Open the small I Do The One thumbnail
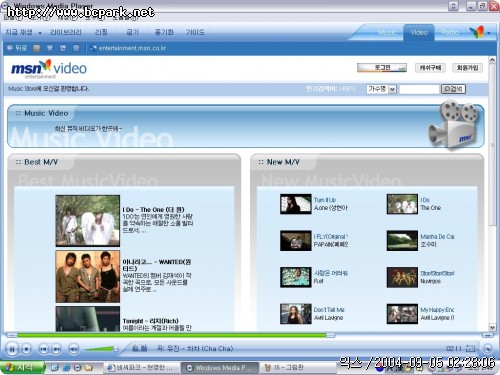Screen dimensions: 500x375 pyautogui.click(x=402, y=204)
